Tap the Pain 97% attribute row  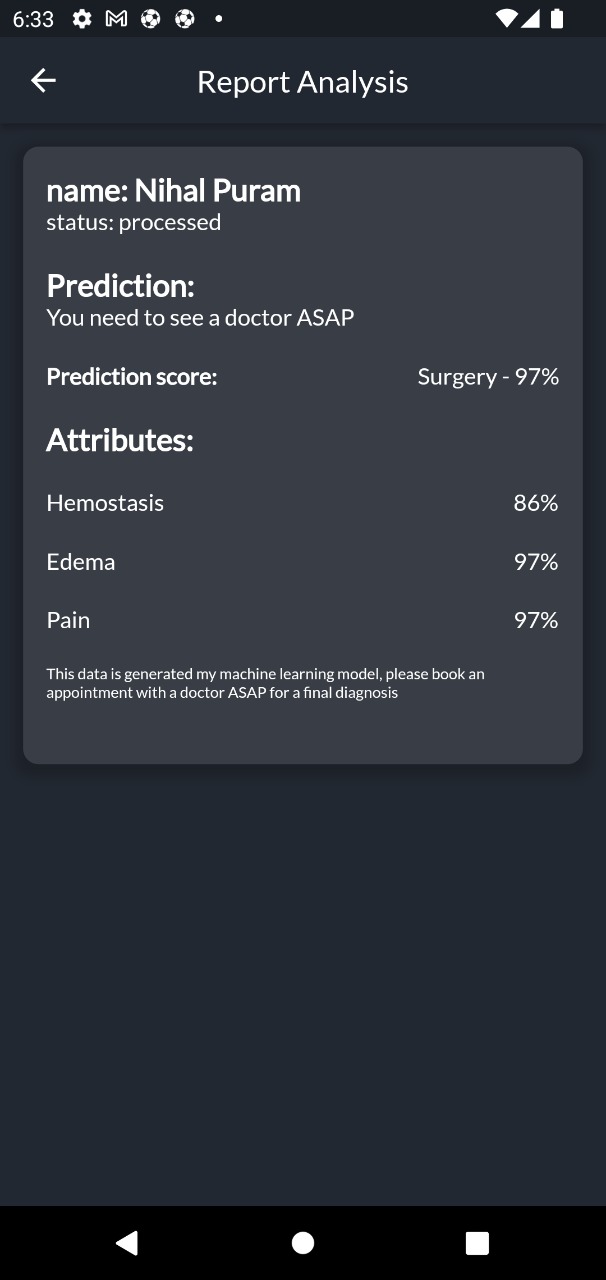300,619
